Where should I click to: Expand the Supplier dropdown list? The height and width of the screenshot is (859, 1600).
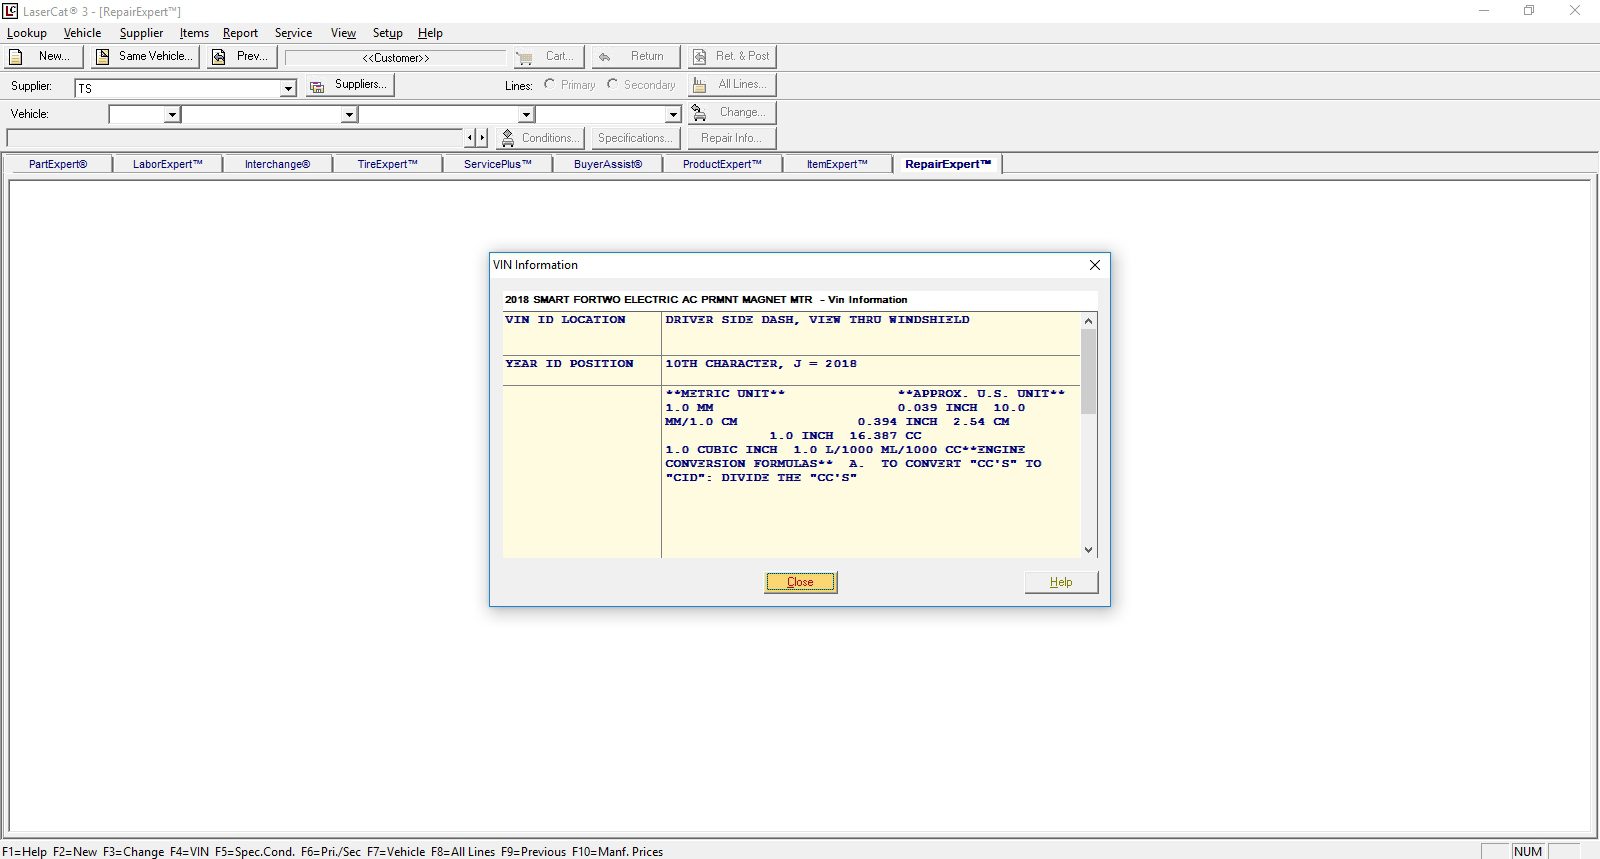tap(288, 88)
